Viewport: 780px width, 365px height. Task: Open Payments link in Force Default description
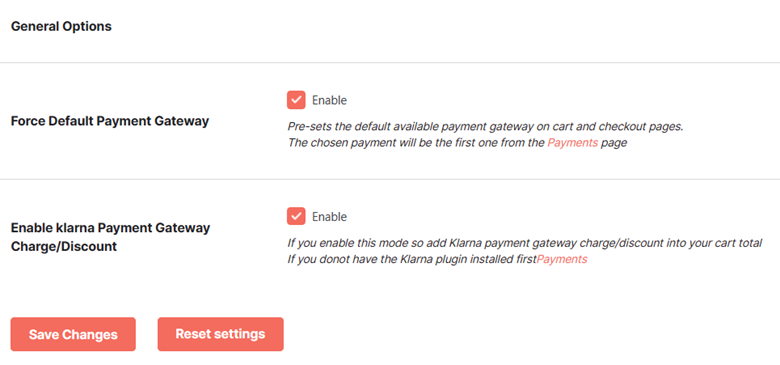pos(573,143)
